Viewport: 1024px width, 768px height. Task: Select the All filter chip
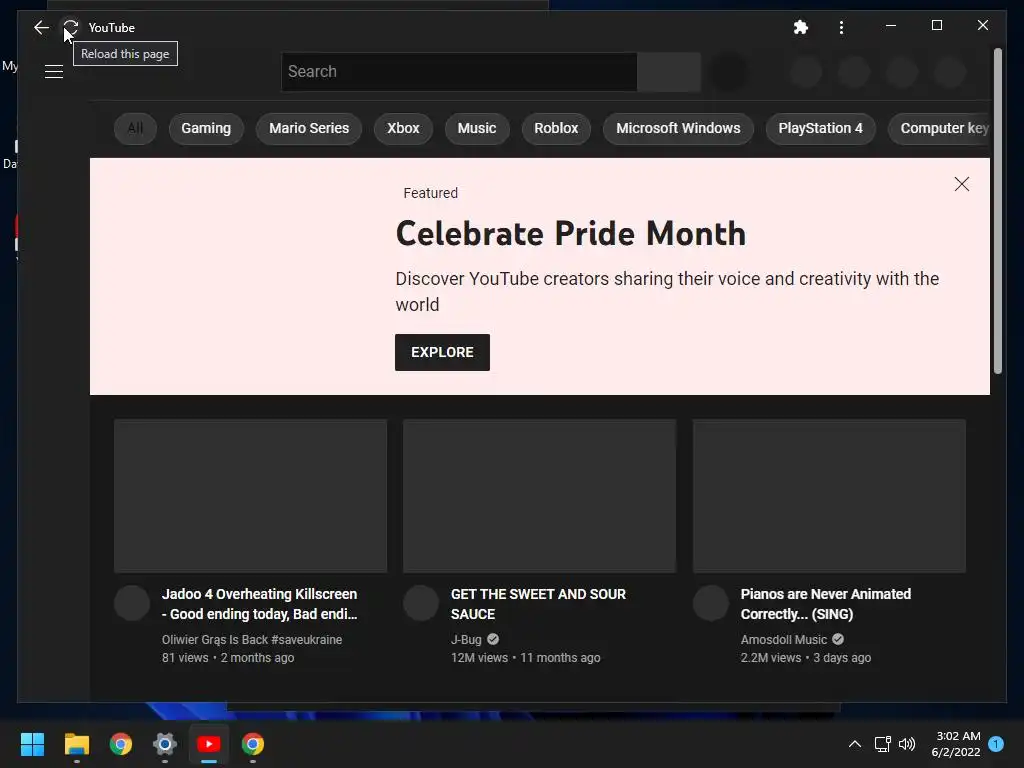(135, 128)
